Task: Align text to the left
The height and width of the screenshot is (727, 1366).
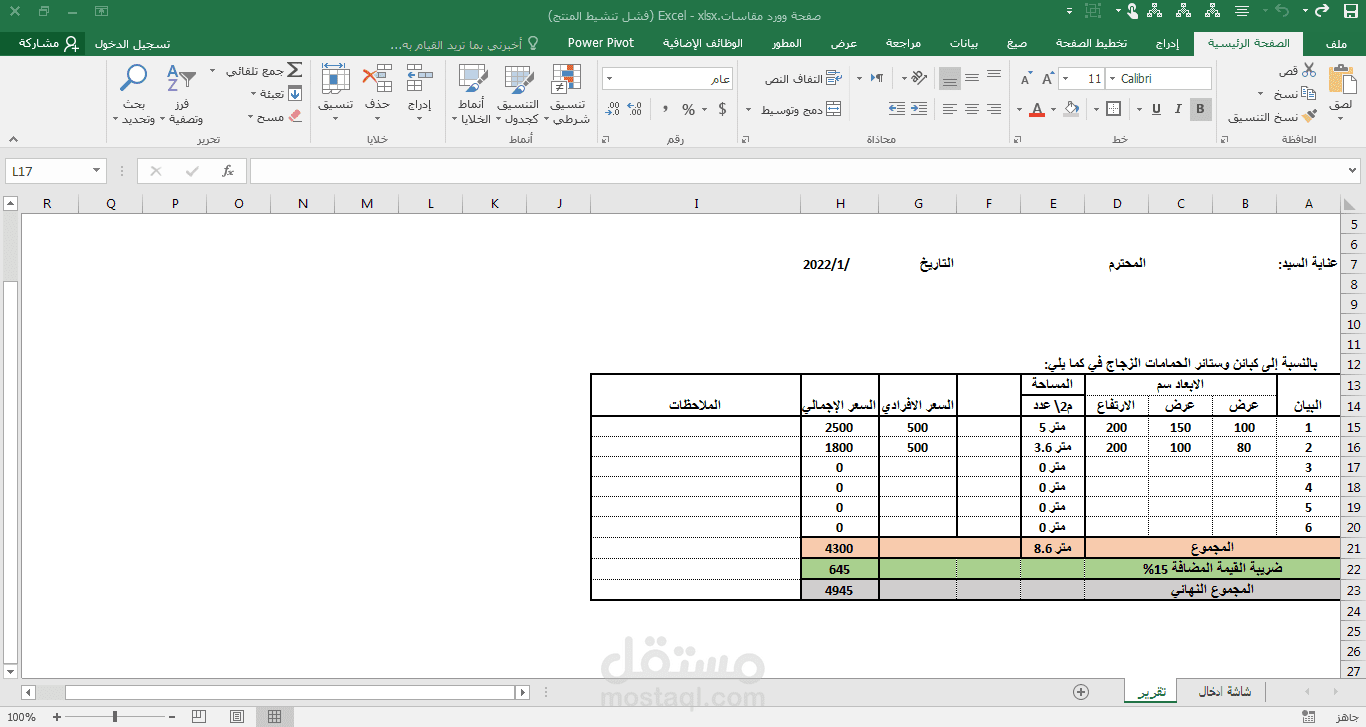Action: point(950,109)
